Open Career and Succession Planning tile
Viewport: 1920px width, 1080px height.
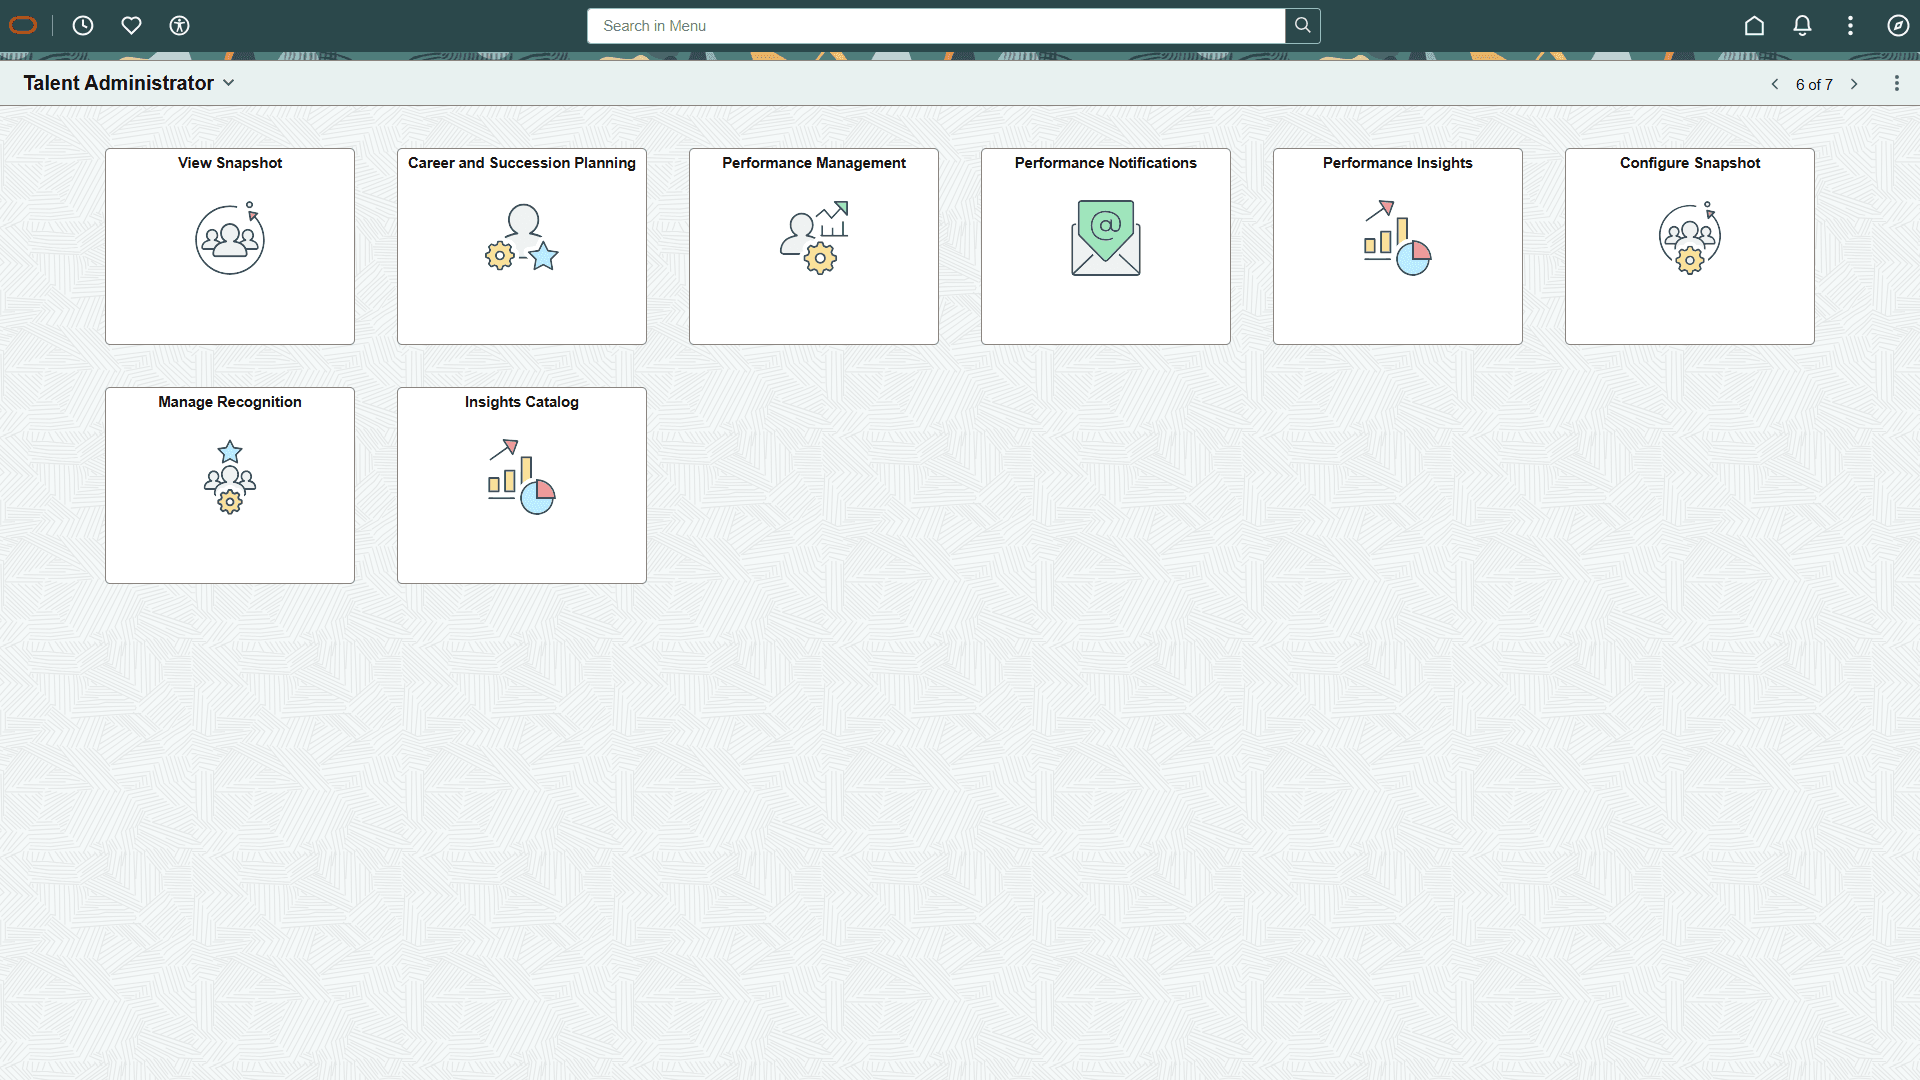pos(522,246)
